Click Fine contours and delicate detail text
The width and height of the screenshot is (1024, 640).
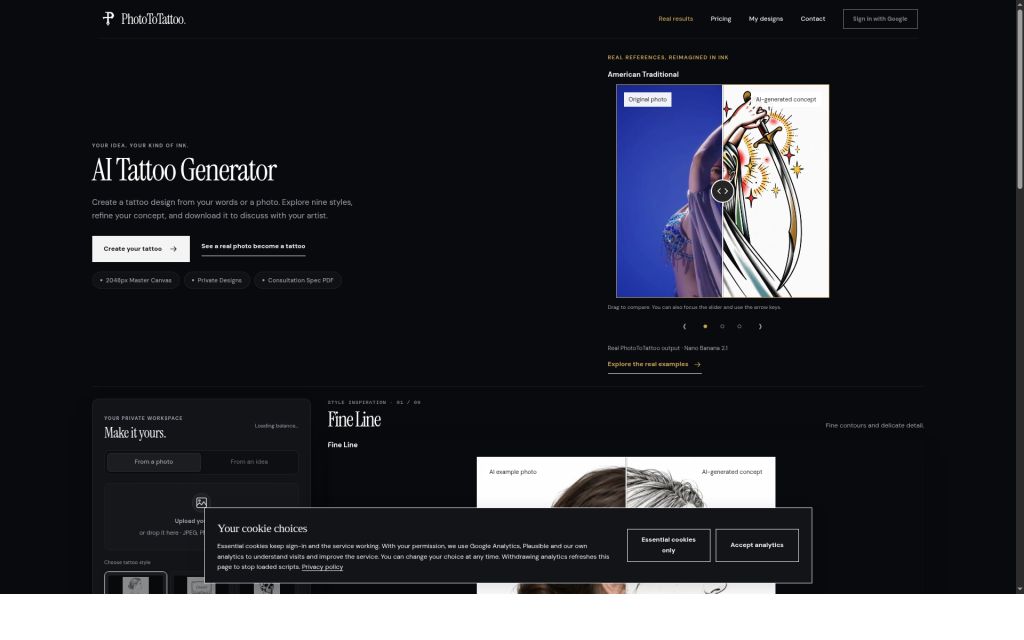pos(874,425)
